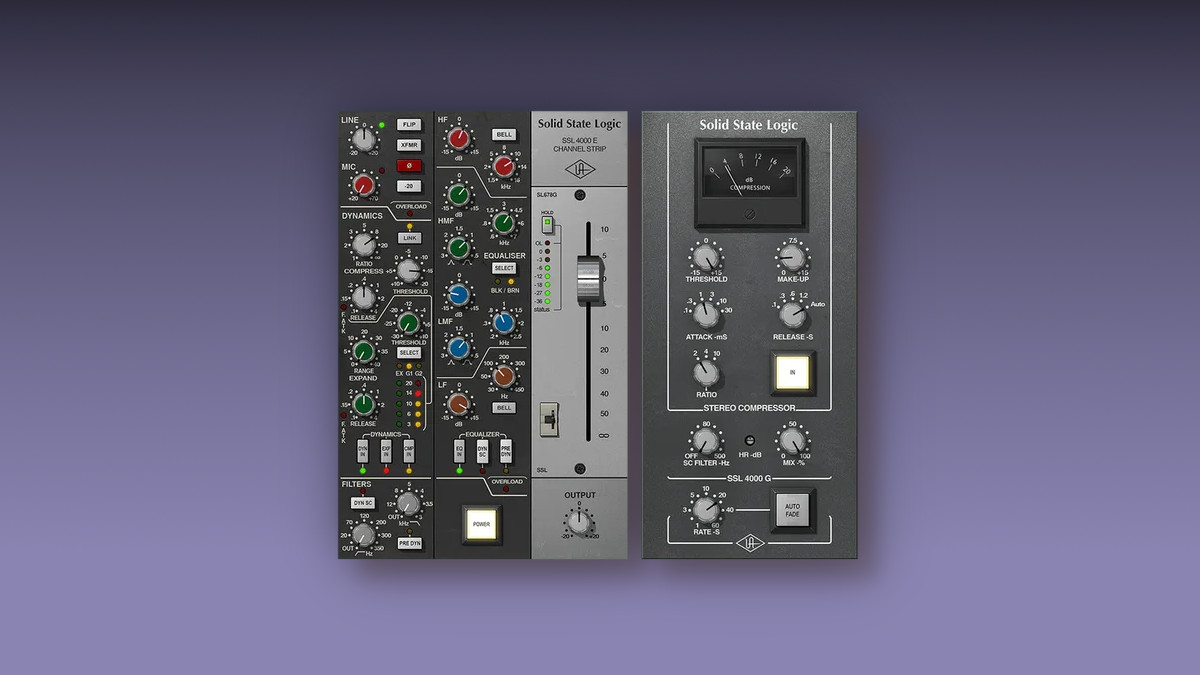
Task: Toggle the EQ IN switch
Action: (460, 451)
